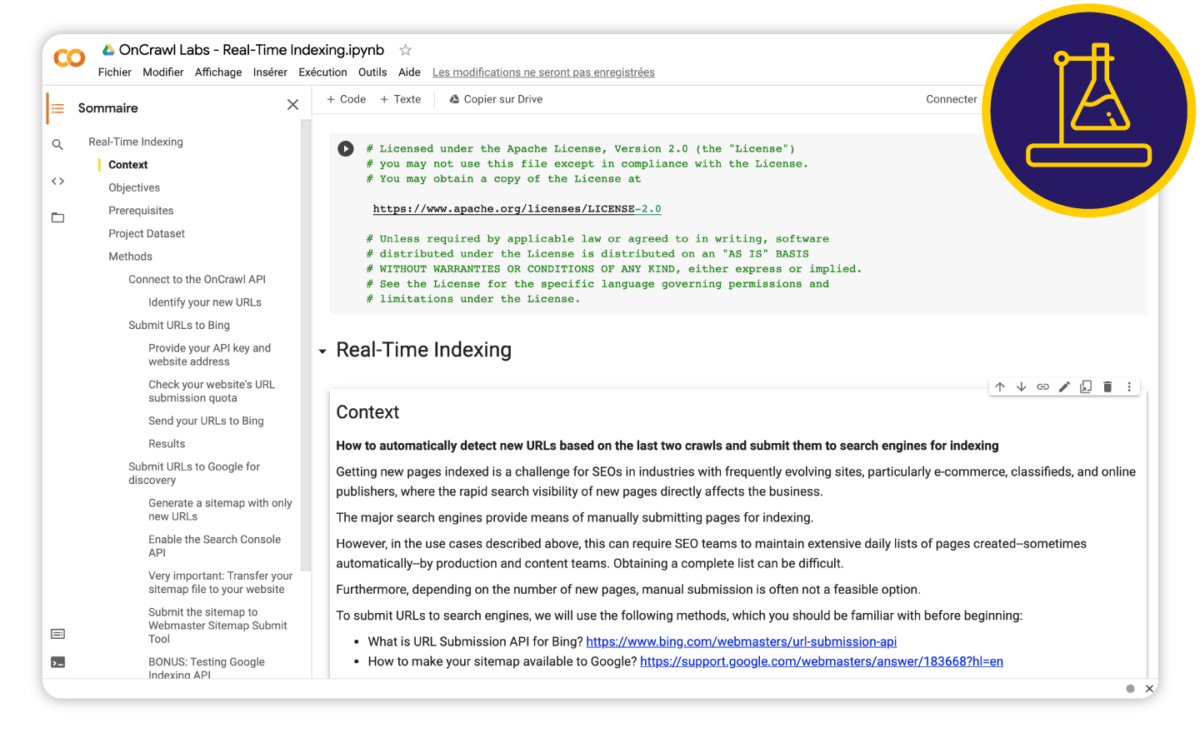Click the gray status dot at bottom
Screen dimensions: 1200x733
tap(1131, 689)
